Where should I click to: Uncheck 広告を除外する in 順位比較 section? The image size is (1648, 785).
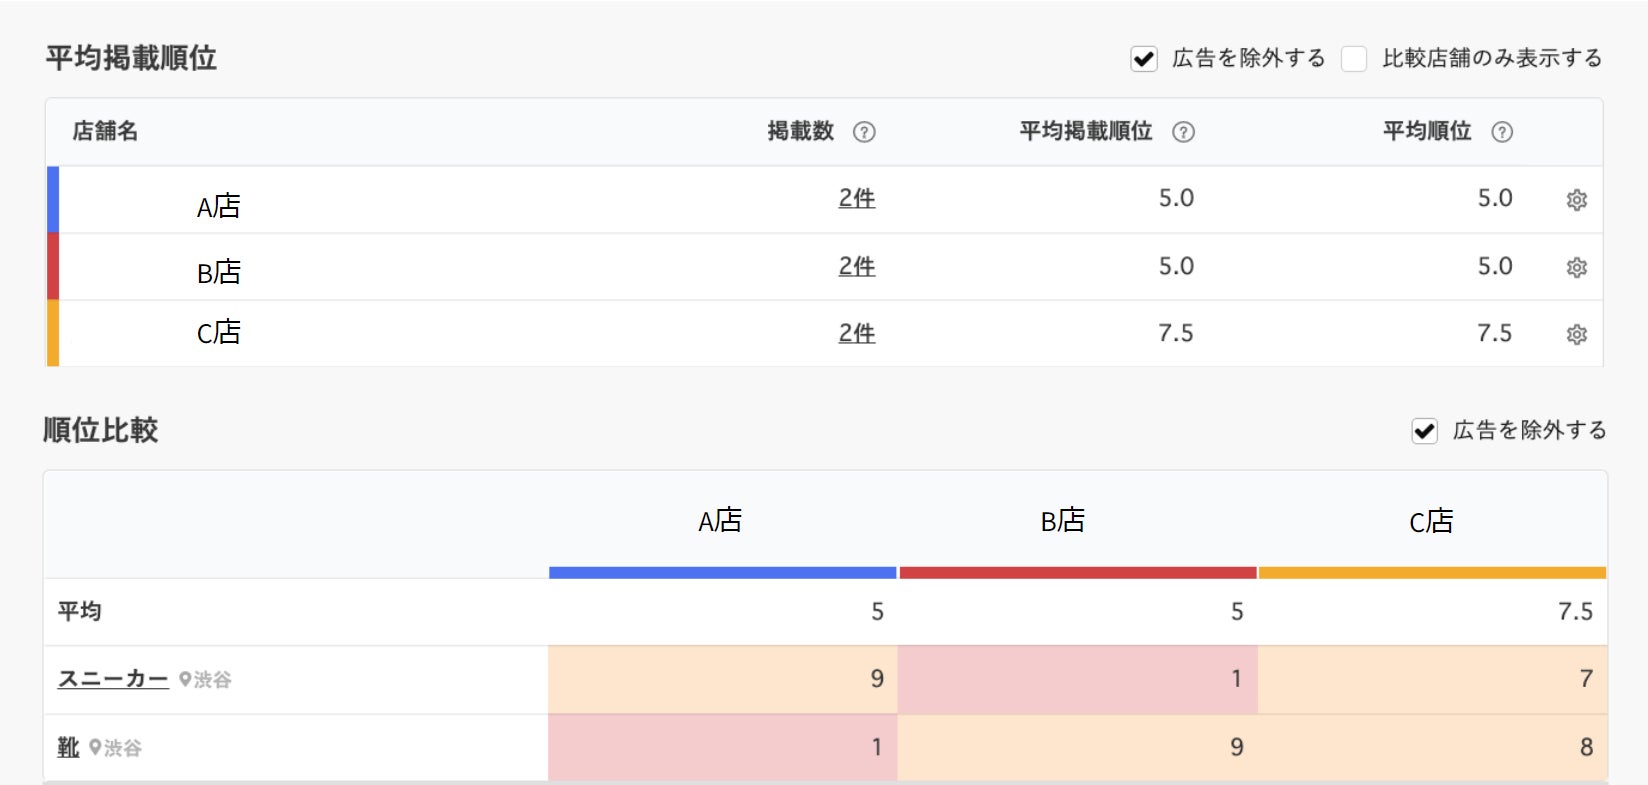point(1424,431)
